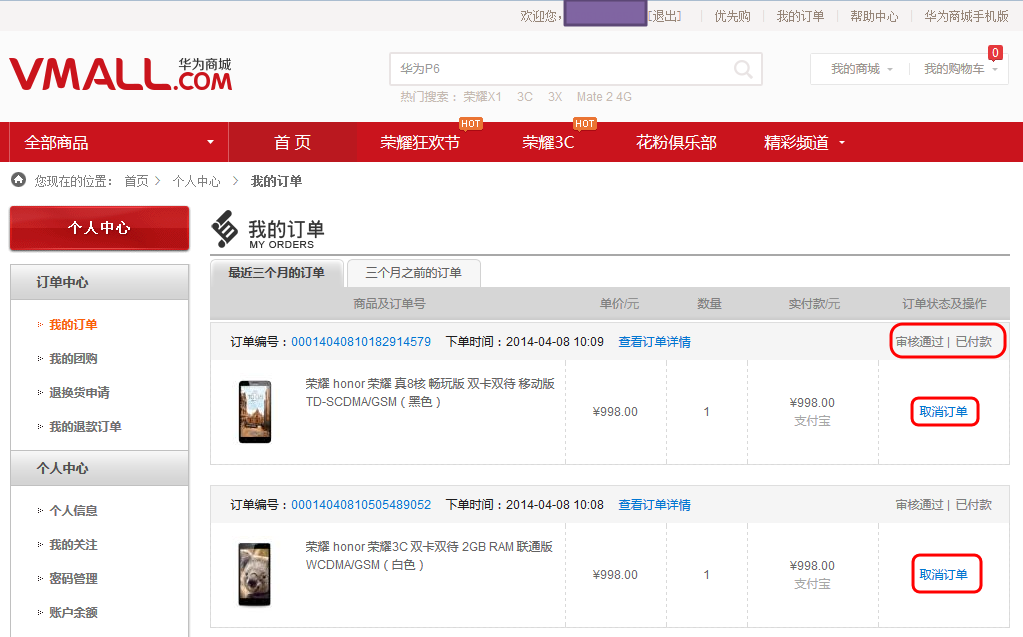Expand the 我的商城 dropdown
Screen dimensions: 1023x637
coord(861,69)
